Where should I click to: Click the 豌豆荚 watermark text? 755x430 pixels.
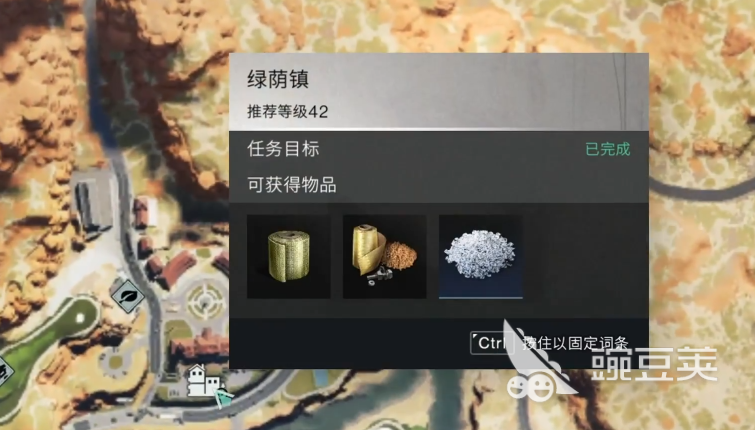click(x=654, y=365)
